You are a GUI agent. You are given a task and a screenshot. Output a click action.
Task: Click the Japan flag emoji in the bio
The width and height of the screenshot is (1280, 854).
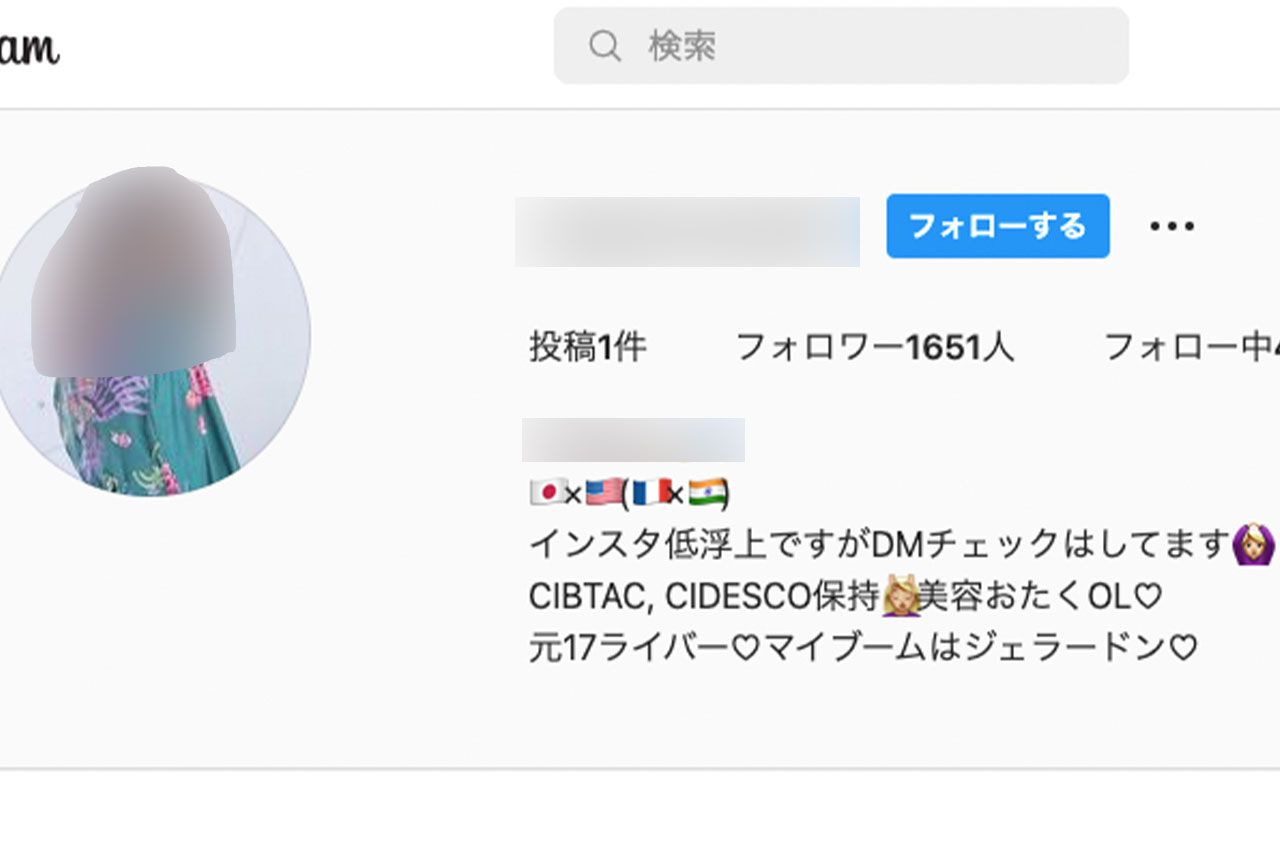click(544, 492)
